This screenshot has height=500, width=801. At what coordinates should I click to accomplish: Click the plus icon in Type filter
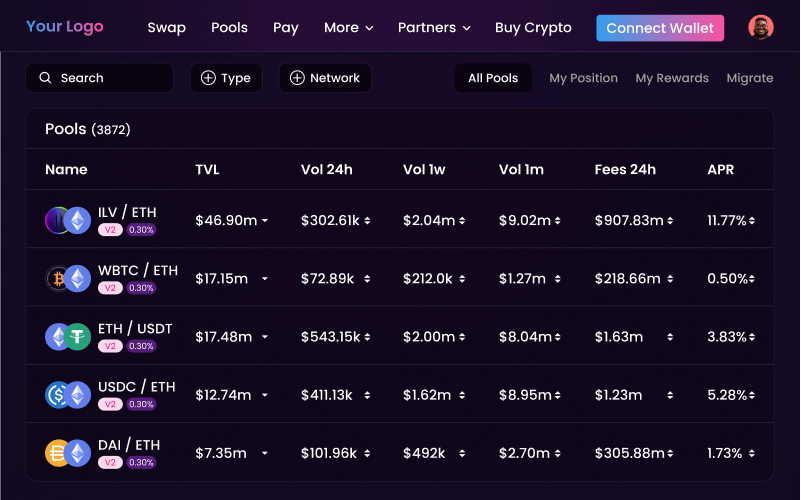[208, 78]
